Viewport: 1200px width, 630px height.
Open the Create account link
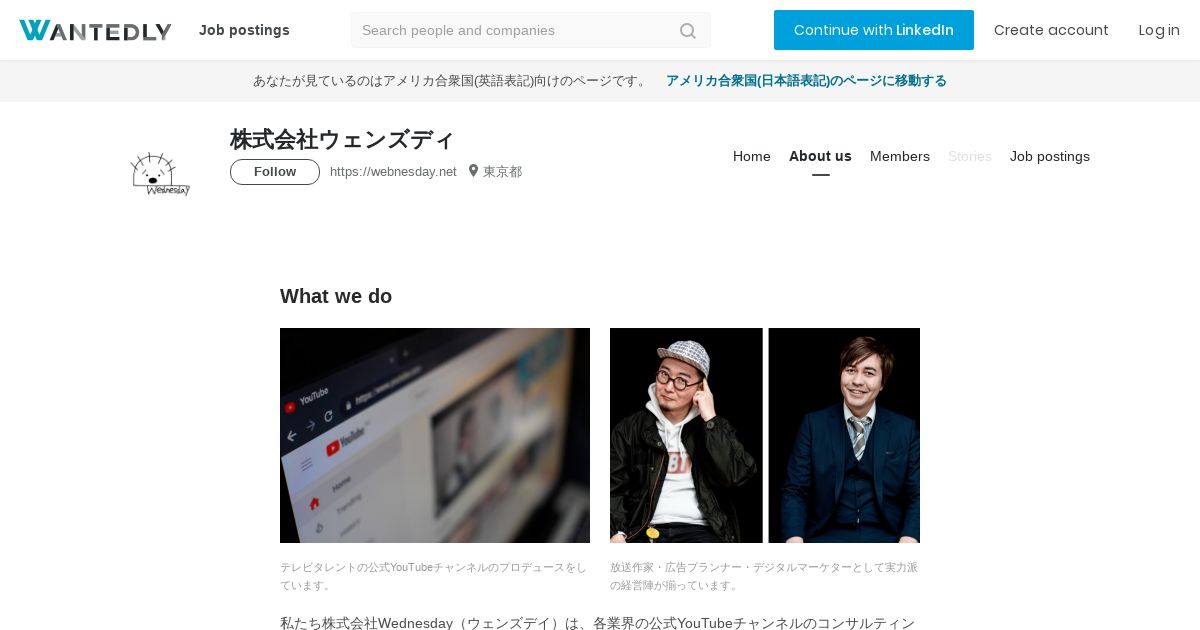[x=1051, y=30]
